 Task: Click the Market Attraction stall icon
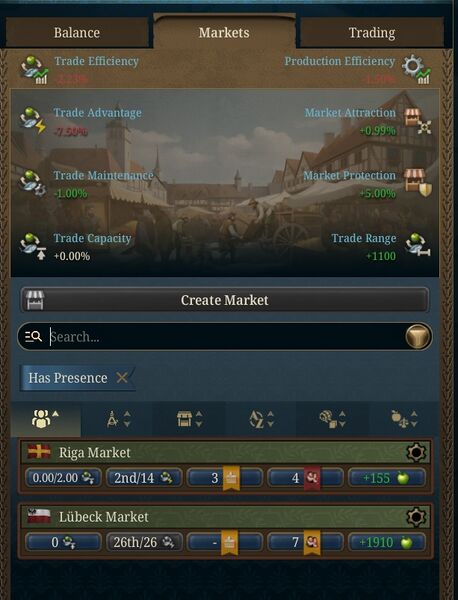[x=418, y=121]
